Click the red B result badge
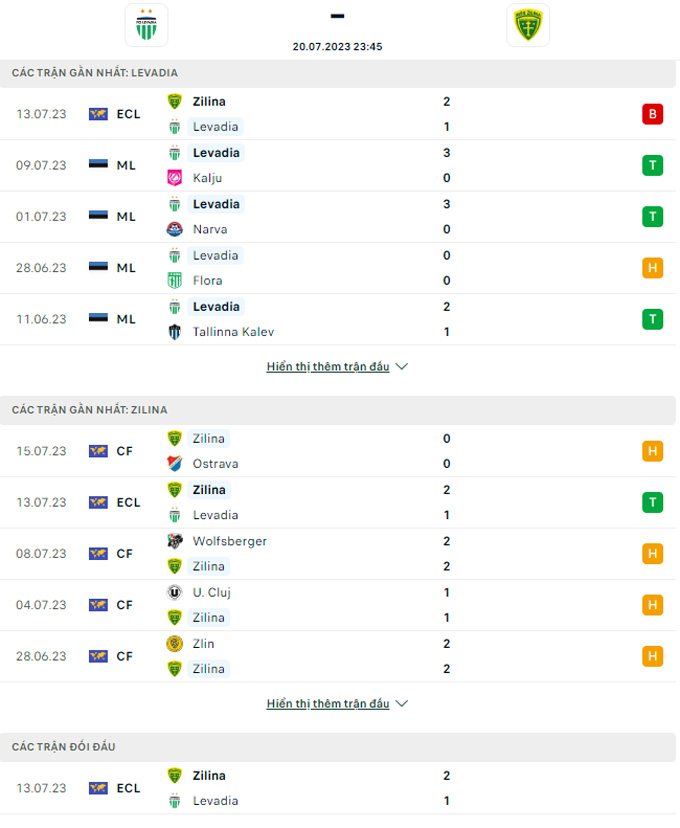This screenshot has height=828, width=680. pos(652,114)
